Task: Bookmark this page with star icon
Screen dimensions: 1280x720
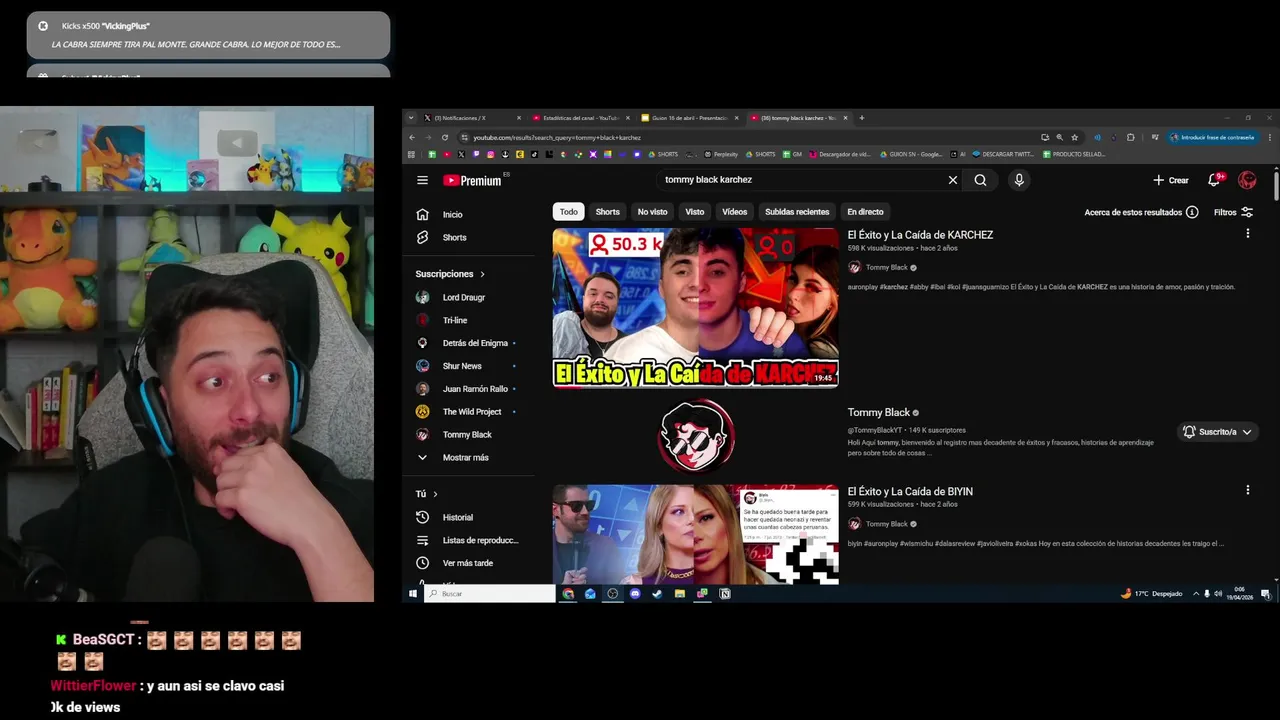Action: point(1075,137)
